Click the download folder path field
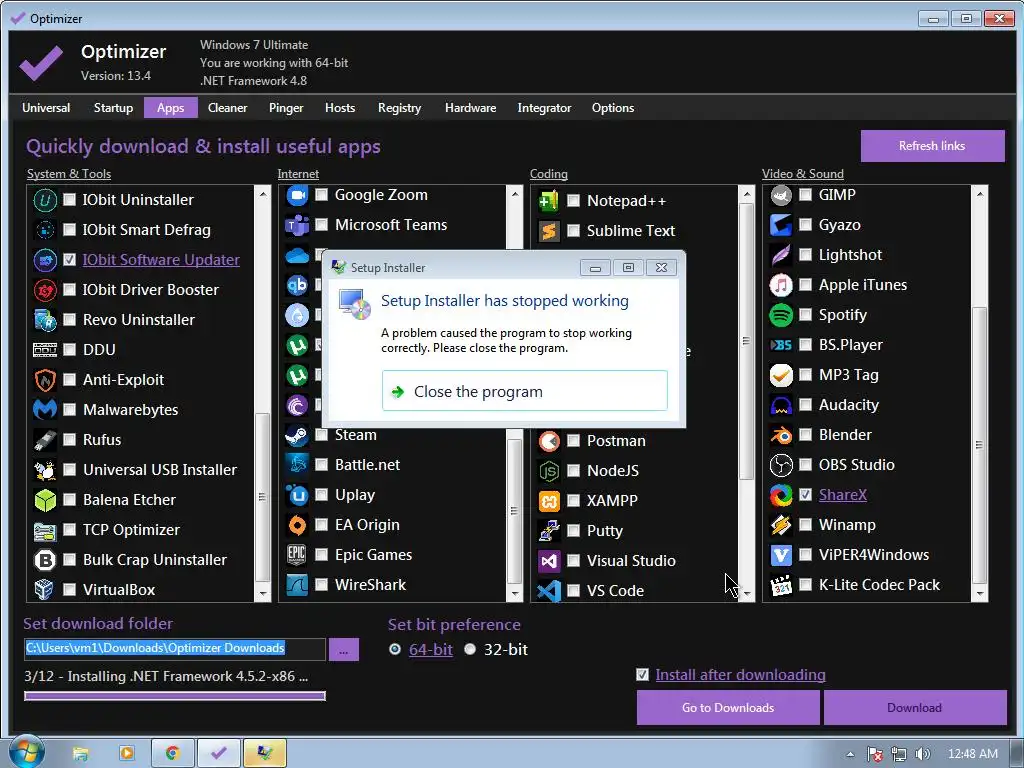 pos(174,649)
